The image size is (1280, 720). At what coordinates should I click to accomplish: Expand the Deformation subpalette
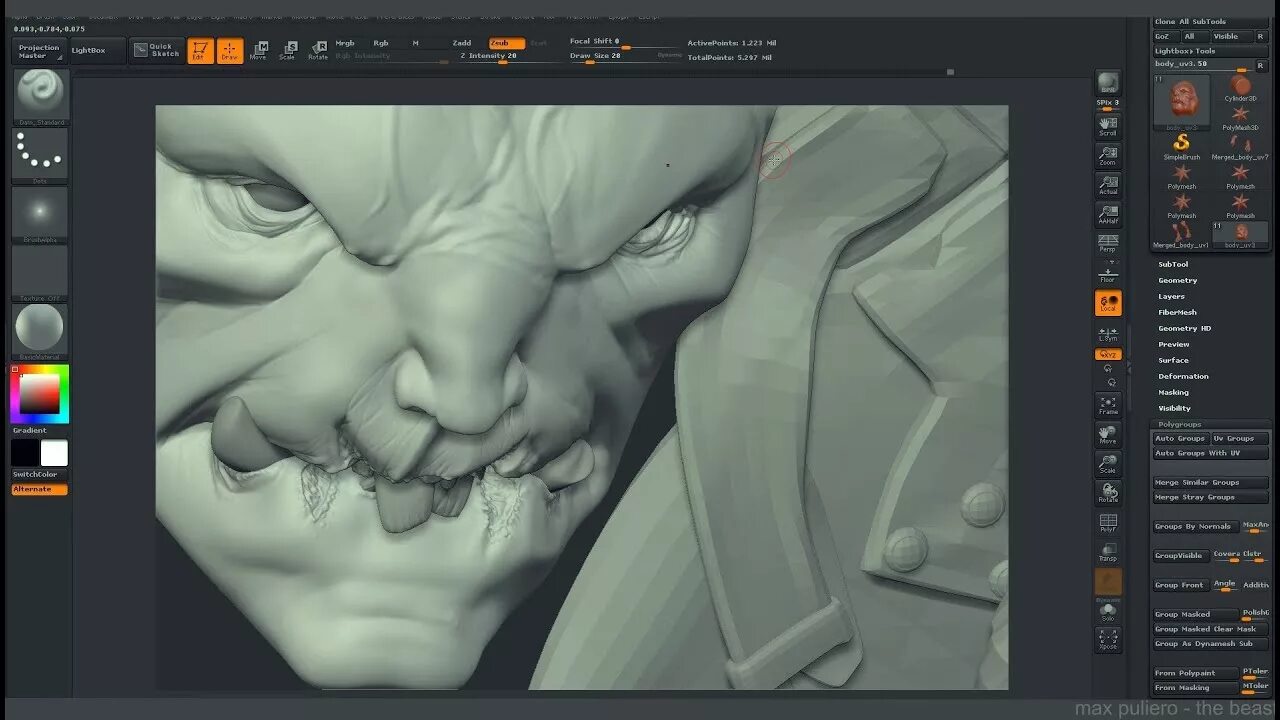1183,376
